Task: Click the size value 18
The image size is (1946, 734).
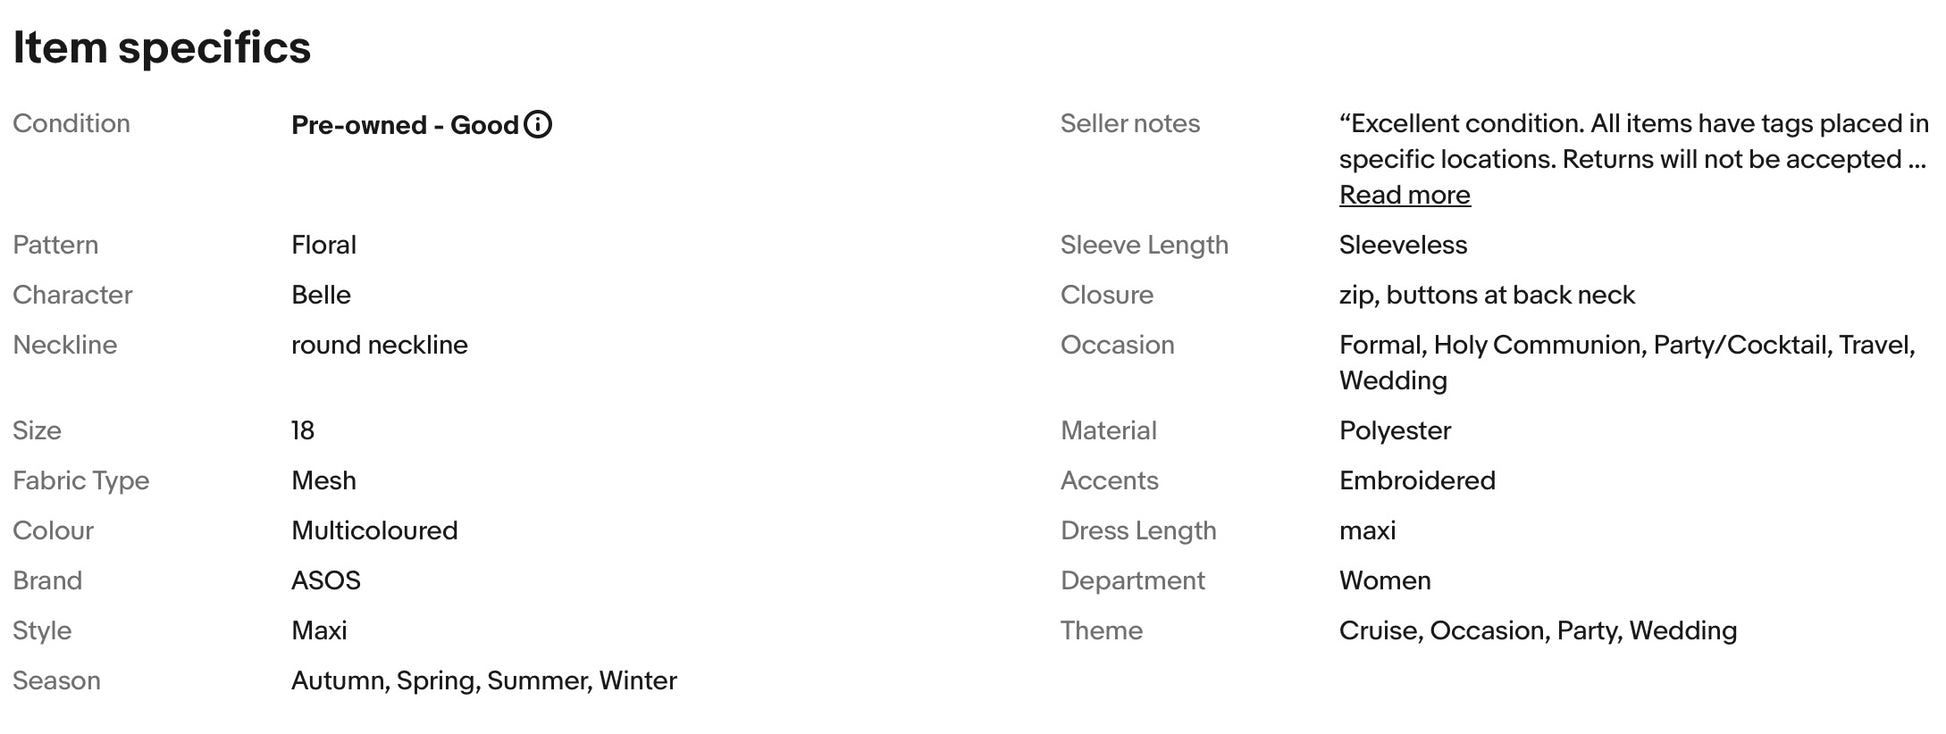Action: click(x=303, y=430)
